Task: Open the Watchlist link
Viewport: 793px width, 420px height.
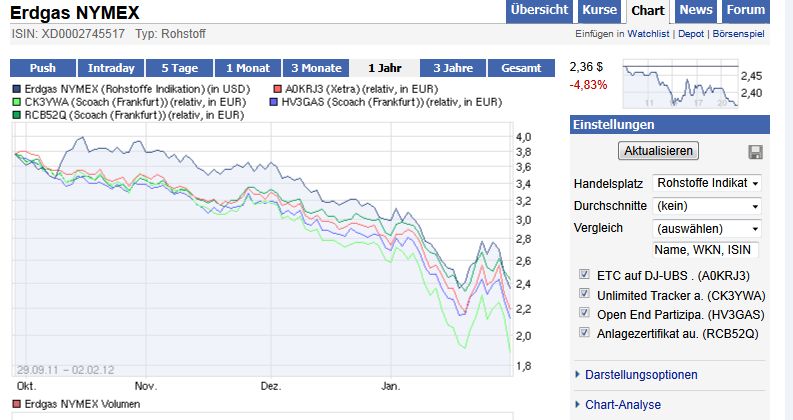Action: [648, 34]
